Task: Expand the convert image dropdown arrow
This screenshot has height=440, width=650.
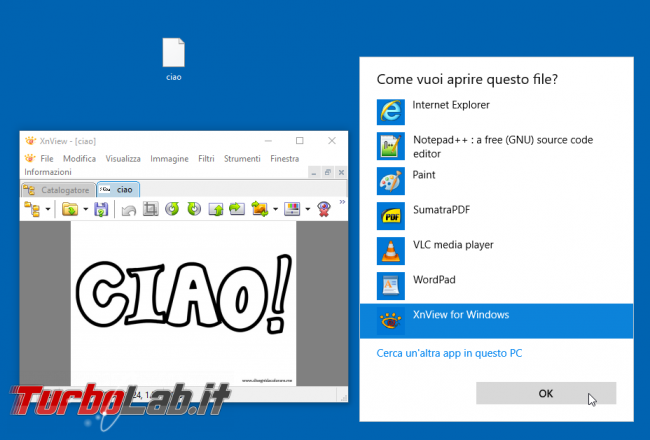Action: pyautogui.click(x=275, y=209)
